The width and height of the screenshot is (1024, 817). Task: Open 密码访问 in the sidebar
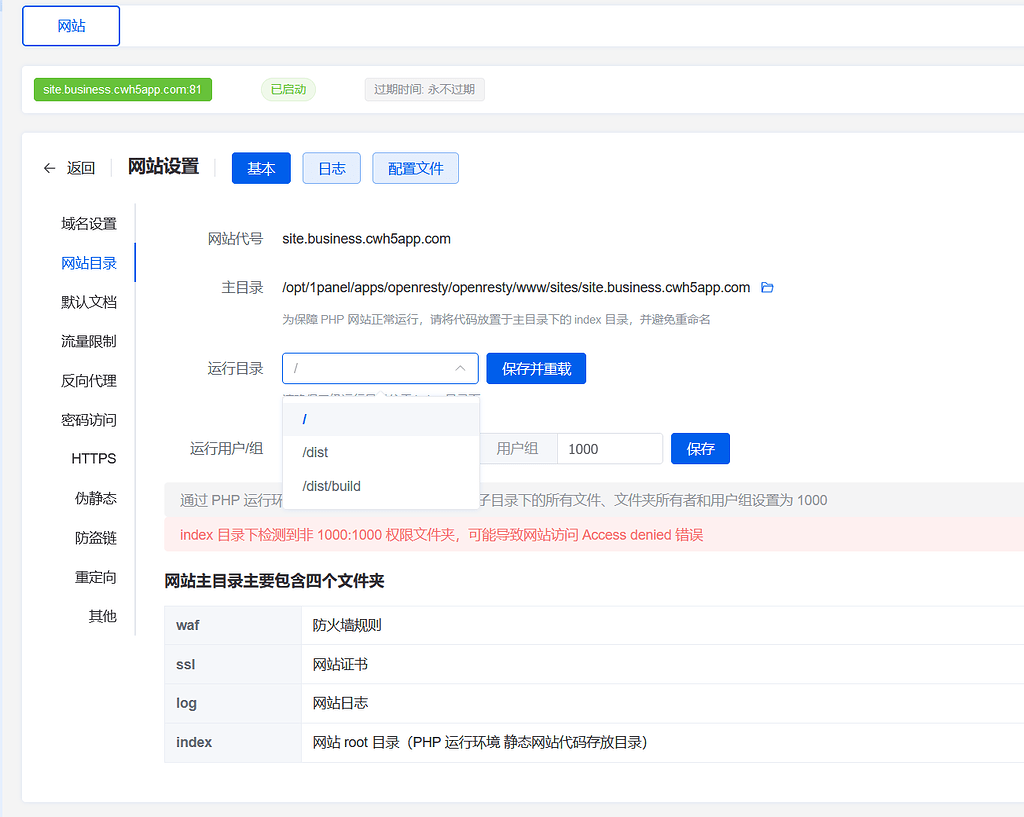click(91, 419)
